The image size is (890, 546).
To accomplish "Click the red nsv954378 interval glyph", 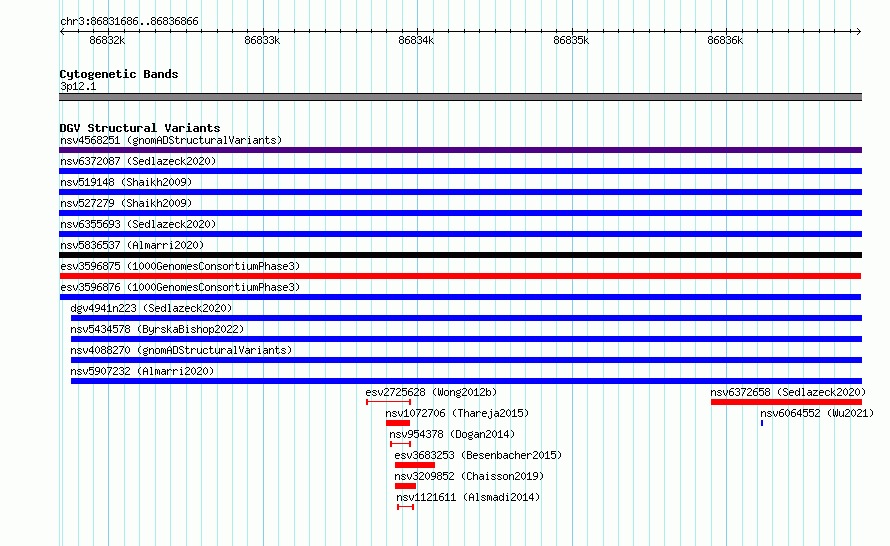I will pyautogui.click(x=400, y=444).
